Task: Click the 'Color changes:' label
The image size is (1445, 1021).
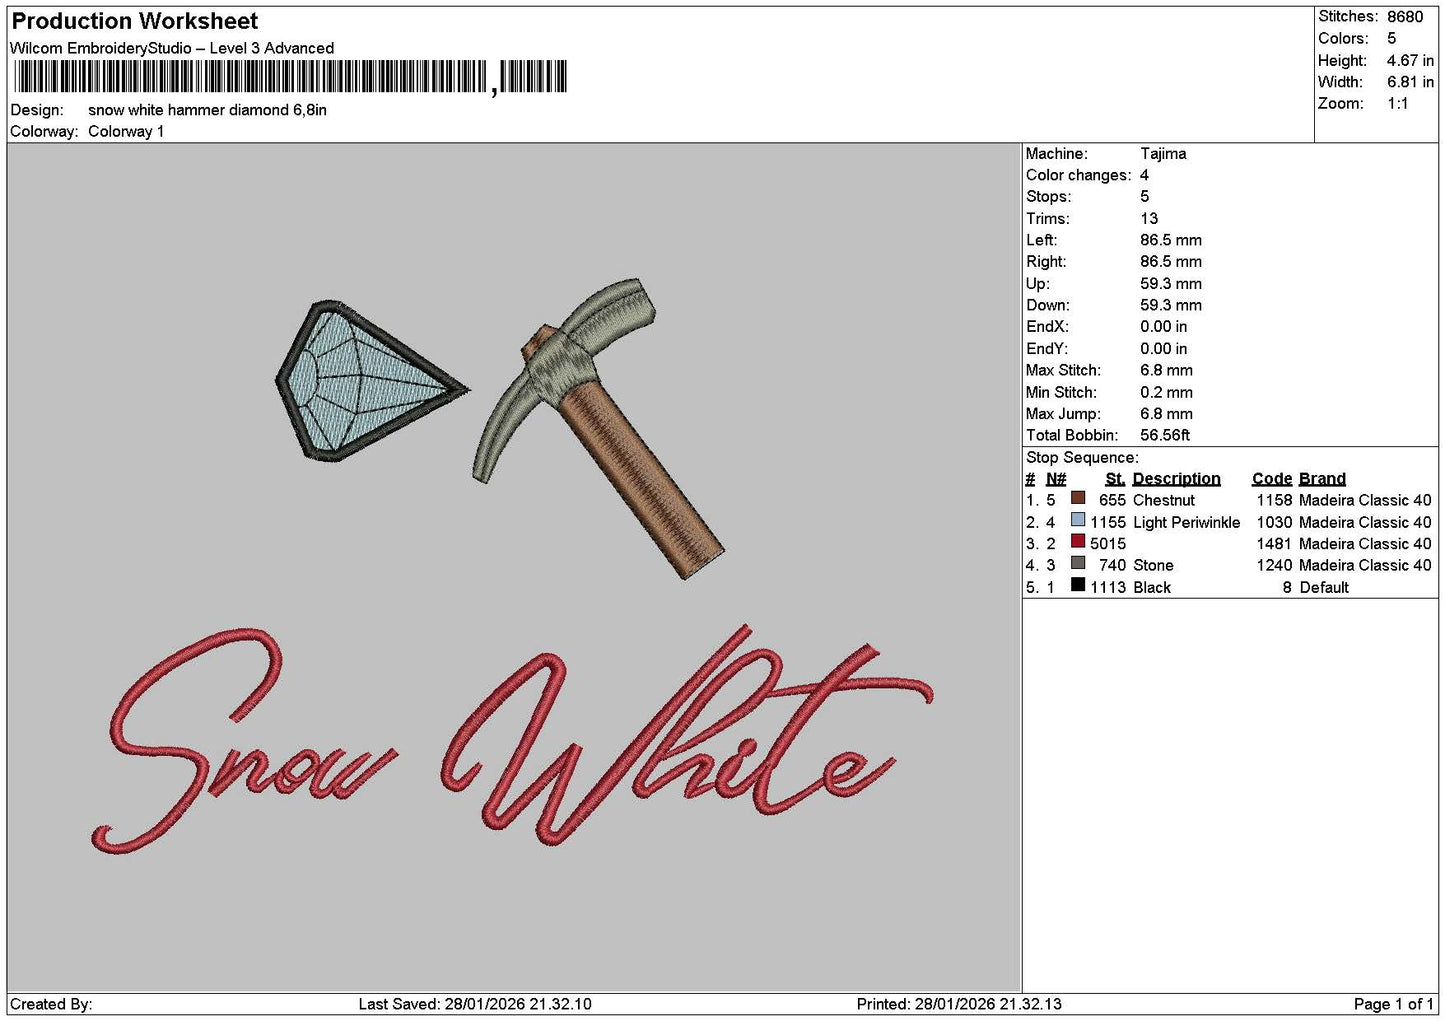Action: coord(1078,175)
